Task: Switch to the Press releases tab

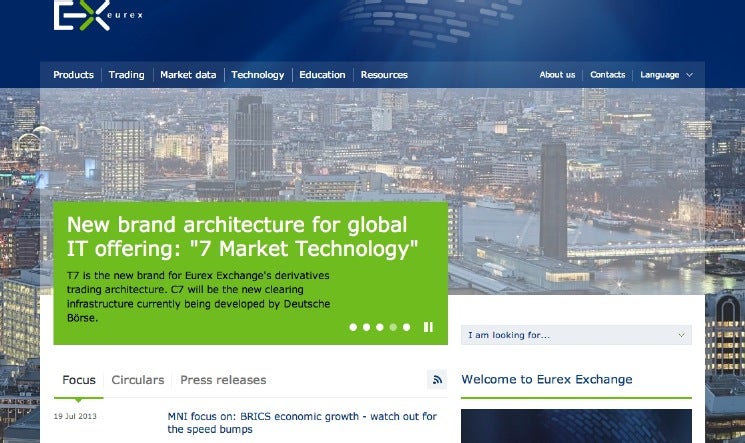Action: tap(223, 380)
